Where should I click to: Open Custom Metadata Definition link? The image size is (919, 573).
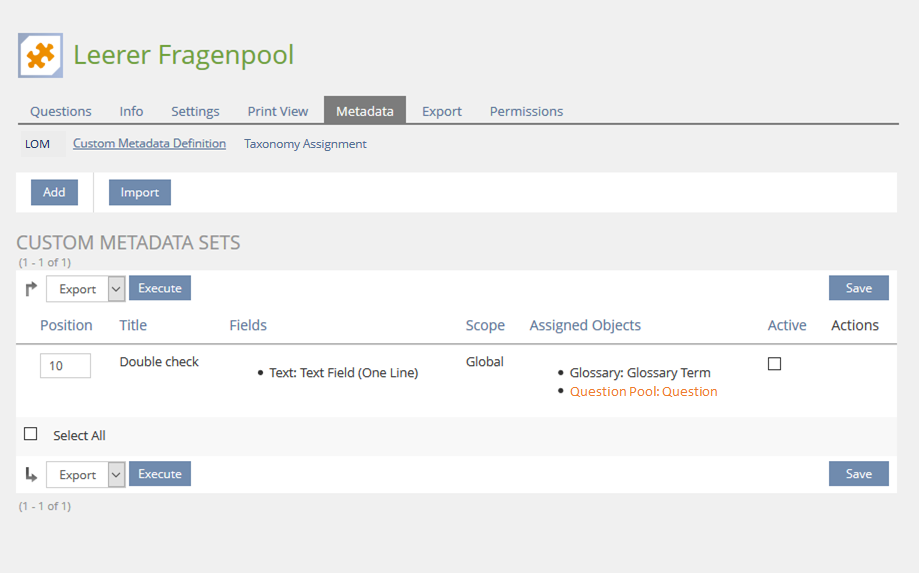pos(149,144)
